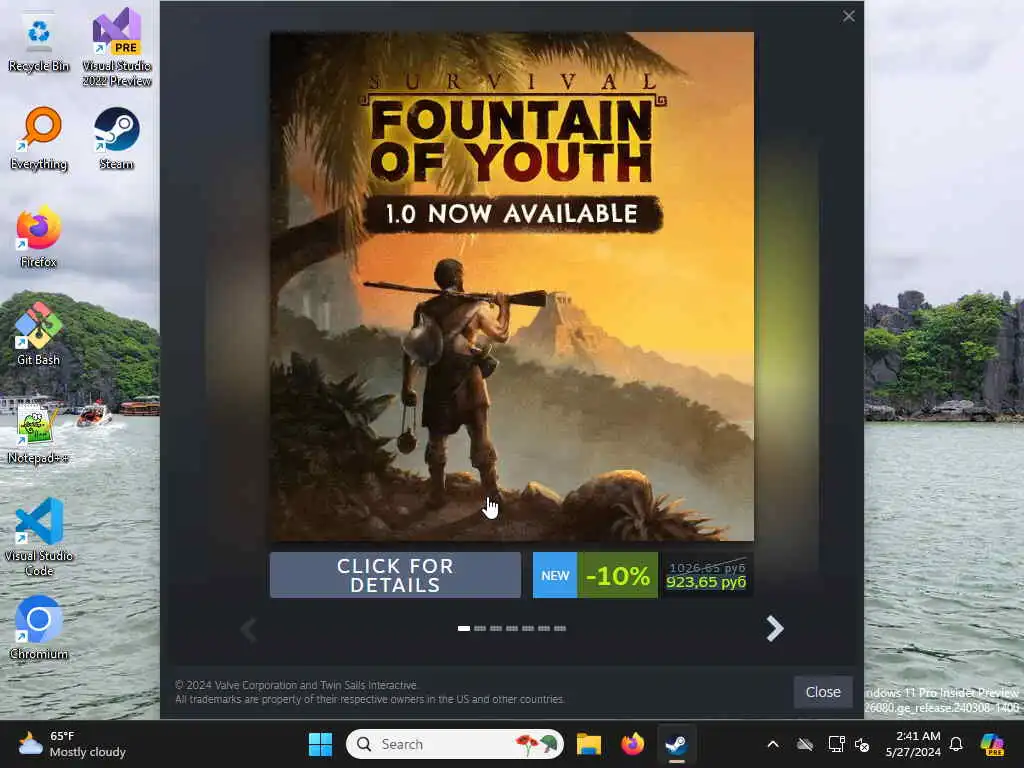The width and height of the screenshot is (1024, 768).
Task: Open the notification bell icon
Action: click(x=956, y=744)
